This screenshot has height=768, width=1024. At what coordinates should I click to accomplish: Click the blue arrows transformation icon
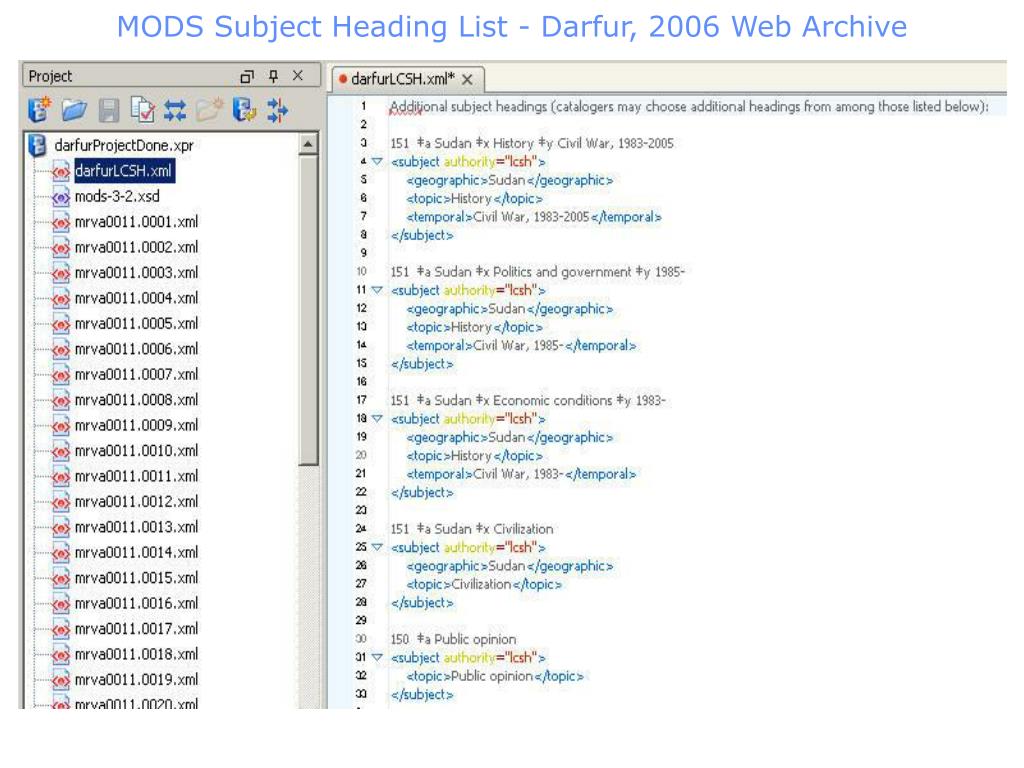click(175, 110)
